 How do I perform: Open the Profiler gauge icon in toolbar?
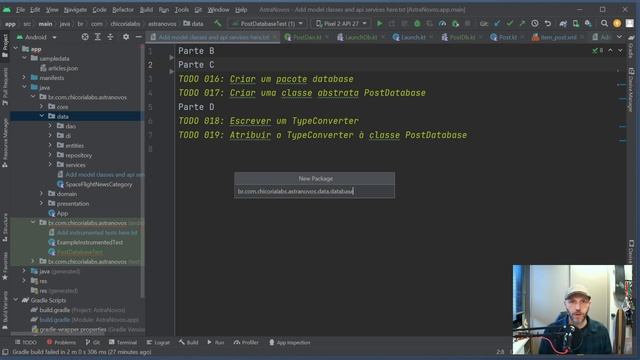click(x=442, y=24)
